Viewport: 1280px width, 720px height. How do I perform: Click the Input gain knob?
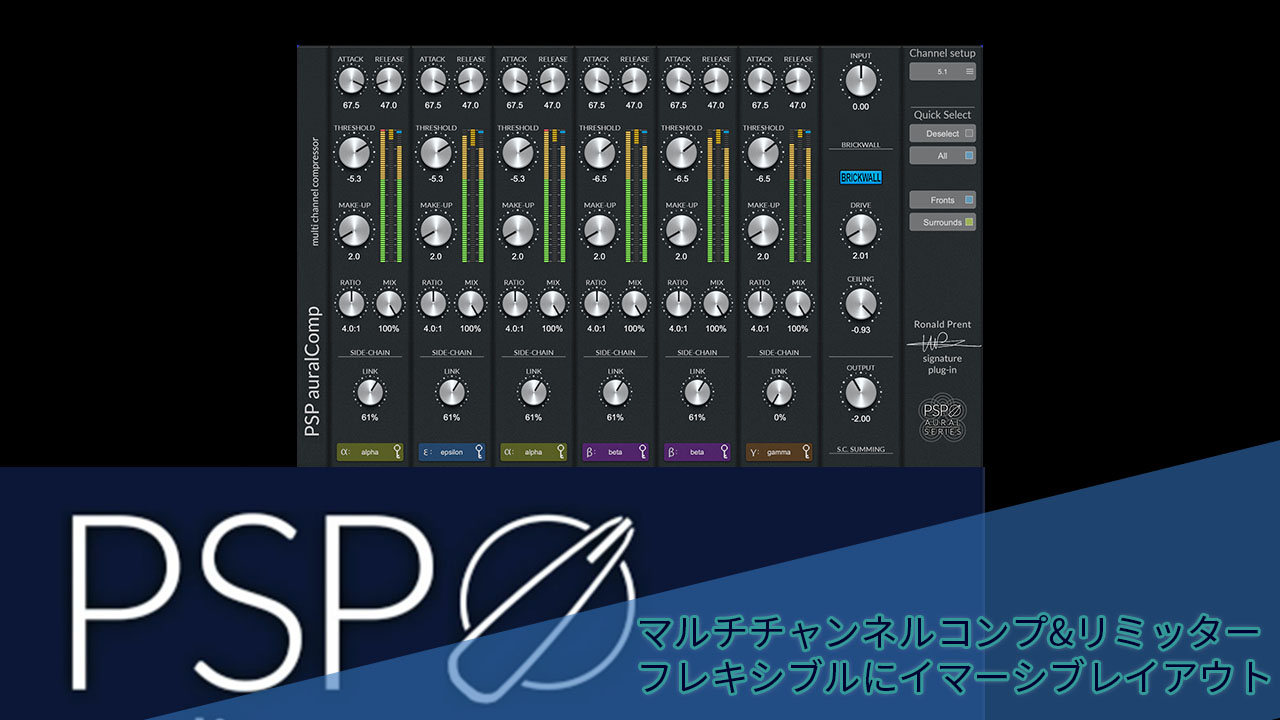(x=860, y=81)
